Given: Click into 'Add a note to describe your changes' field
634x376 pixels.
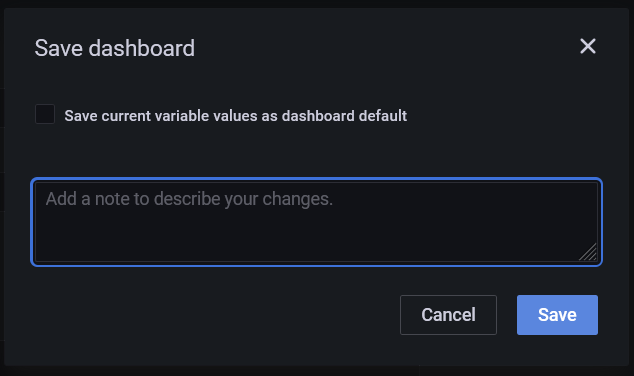Looking at the screenshot, I should (316, 222).
